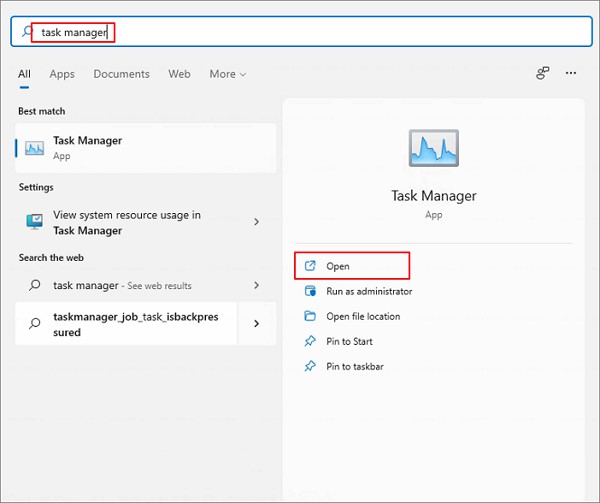600x503 pixels.
Task: Expand the system resource usage result arrow
Action: click(x=257, y=222)
